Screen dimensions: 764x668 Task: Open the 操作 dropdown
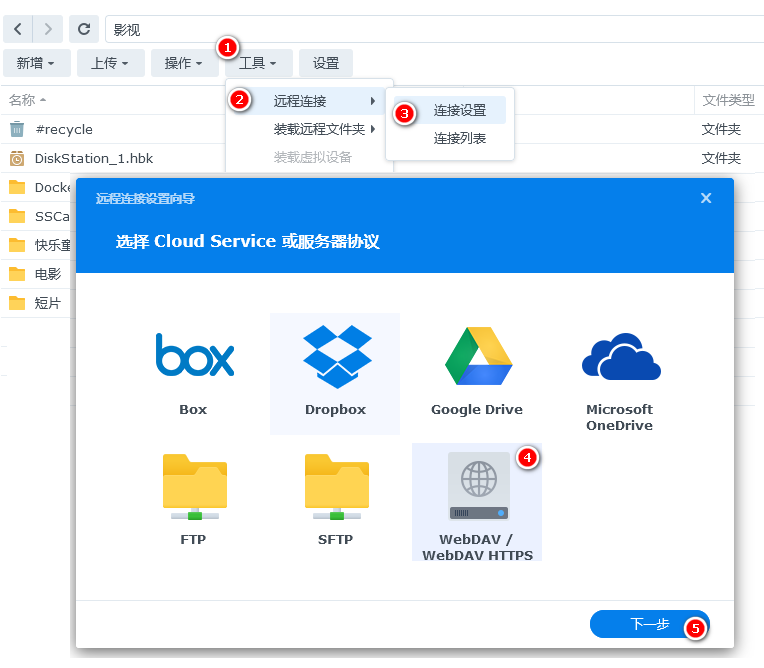pyautogui.click(x=185, y=63)
